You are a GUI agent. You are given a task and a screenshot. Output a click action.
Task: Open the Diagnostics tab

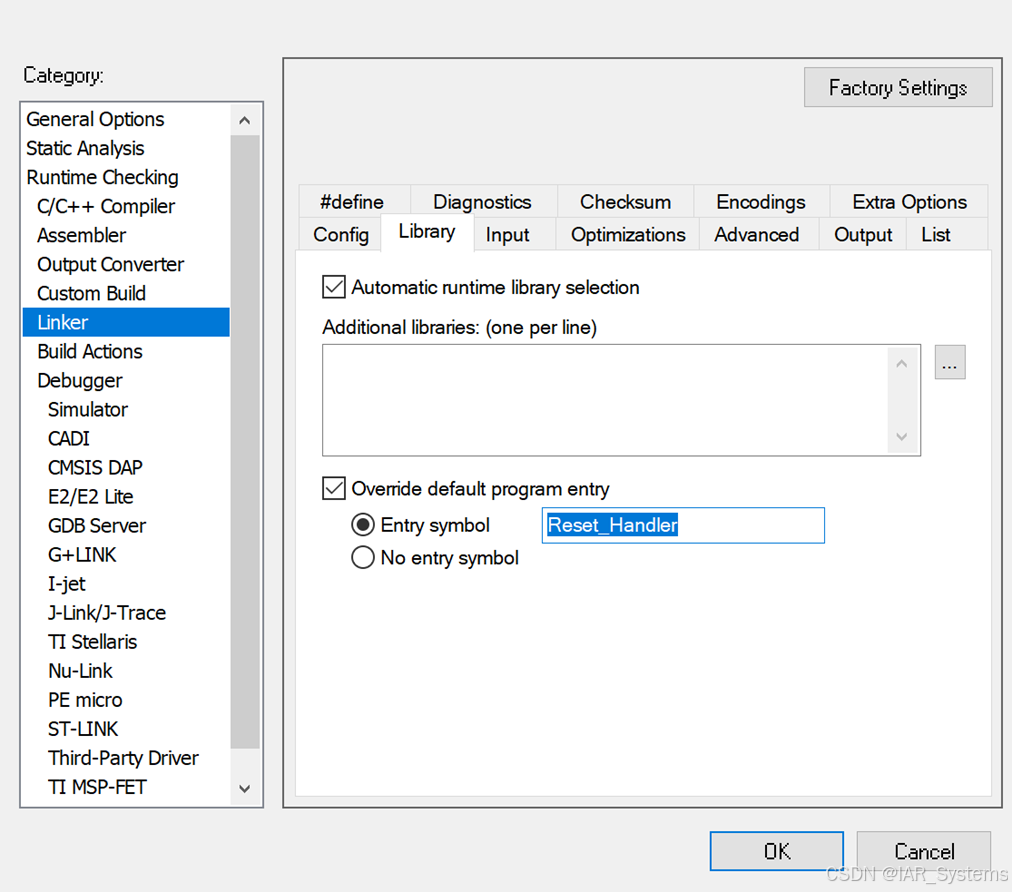482,201
